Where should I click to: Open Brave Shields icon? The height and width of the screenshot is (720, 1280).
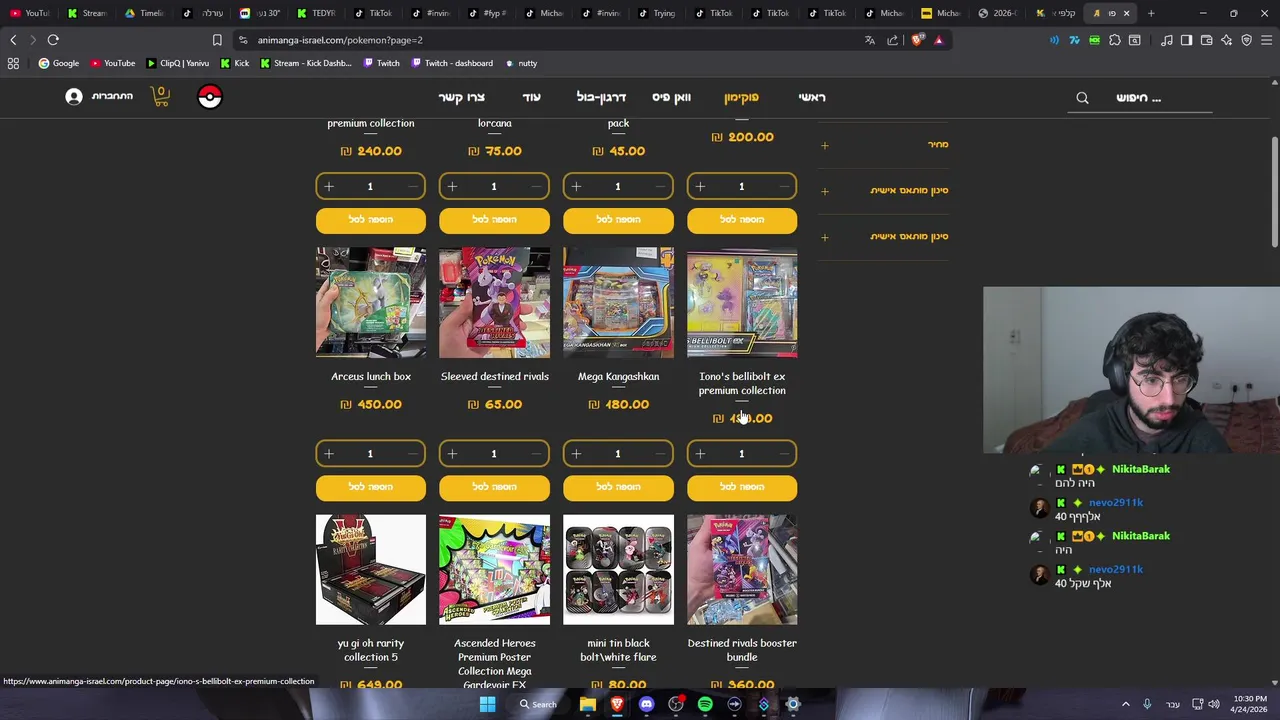pos(917,40)
